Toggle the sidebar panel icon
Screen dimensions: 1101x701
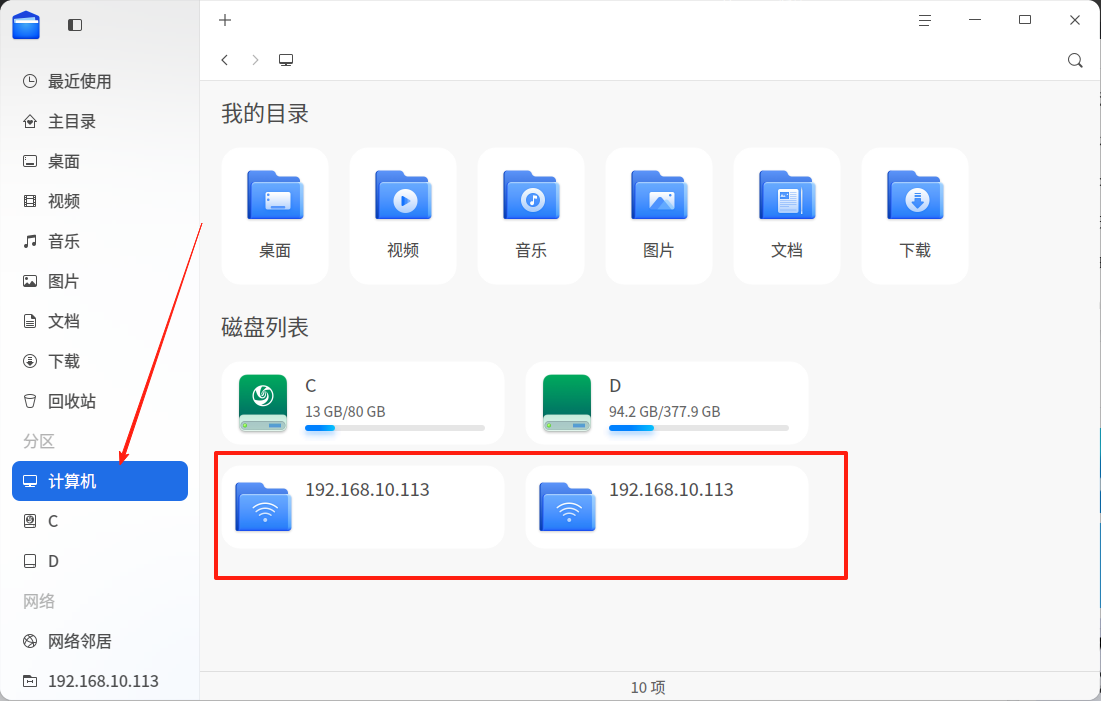(75, 25)
